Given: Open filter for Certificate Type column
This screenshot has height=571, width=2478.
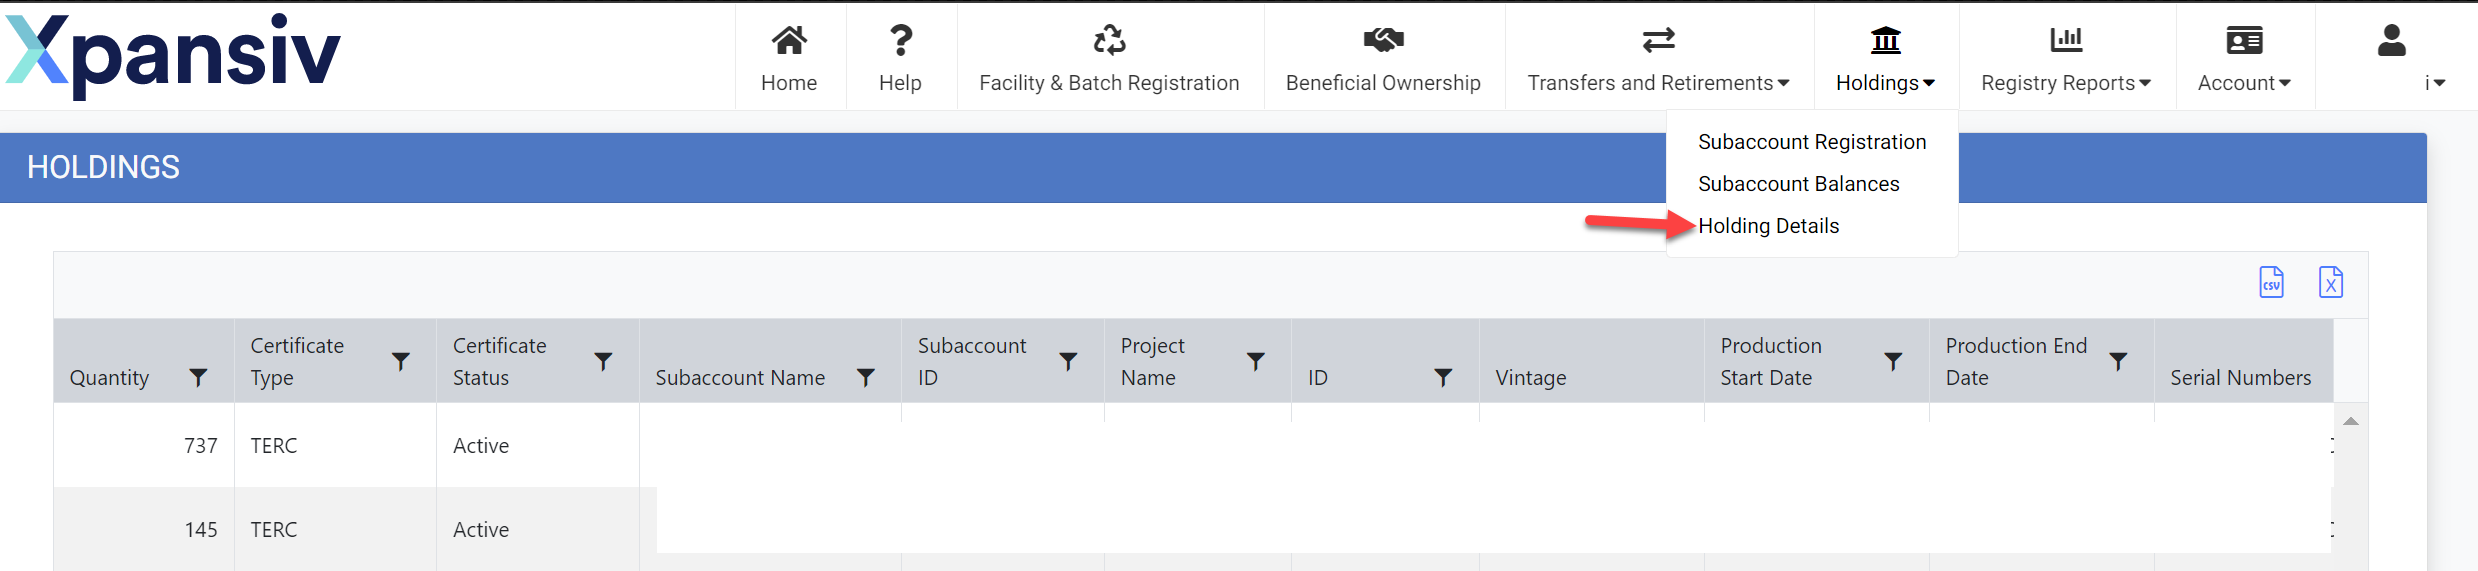Looking at the screenshot, I should [401, 362].
